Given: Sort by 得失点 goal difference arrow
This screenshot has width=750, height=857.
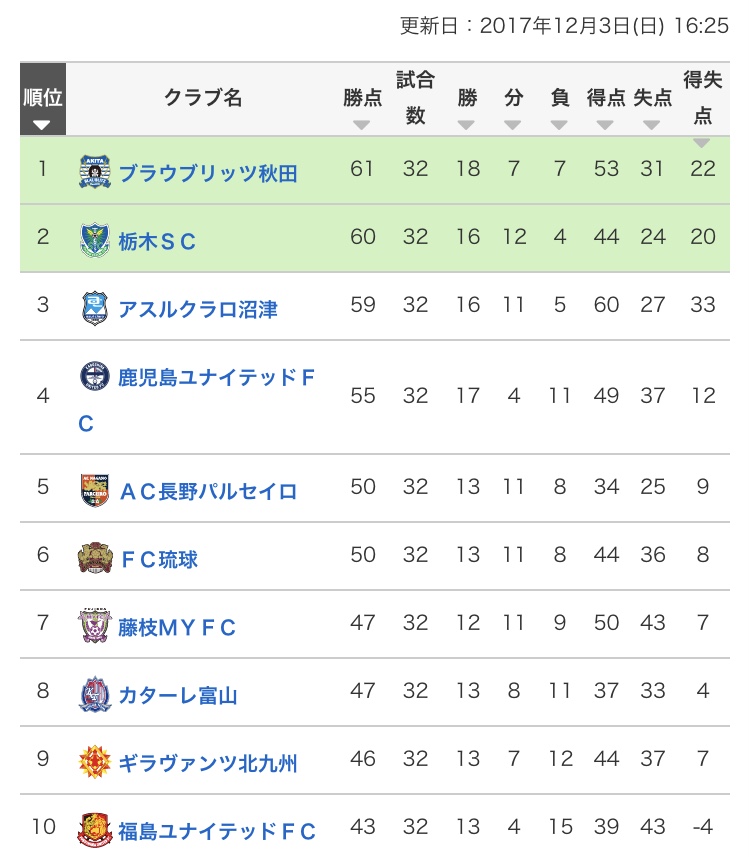Looking at the screenshot, I should point(703,143).
